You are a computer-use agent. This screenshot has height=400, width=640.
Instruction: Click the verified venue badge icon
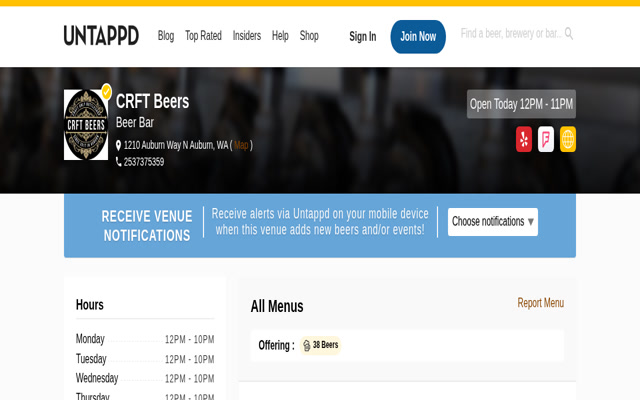point(106,91)
